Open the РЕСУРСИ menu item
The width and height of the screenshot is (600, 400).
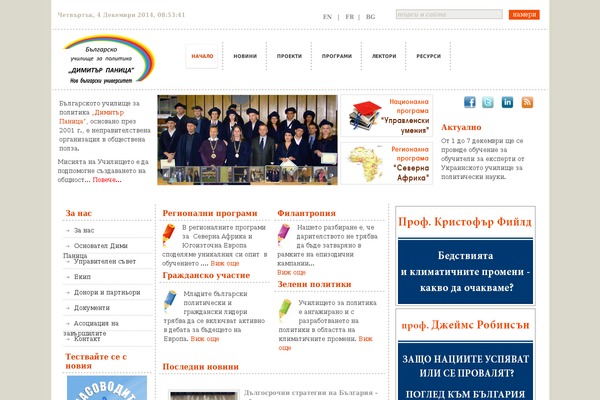click(429, 56)
